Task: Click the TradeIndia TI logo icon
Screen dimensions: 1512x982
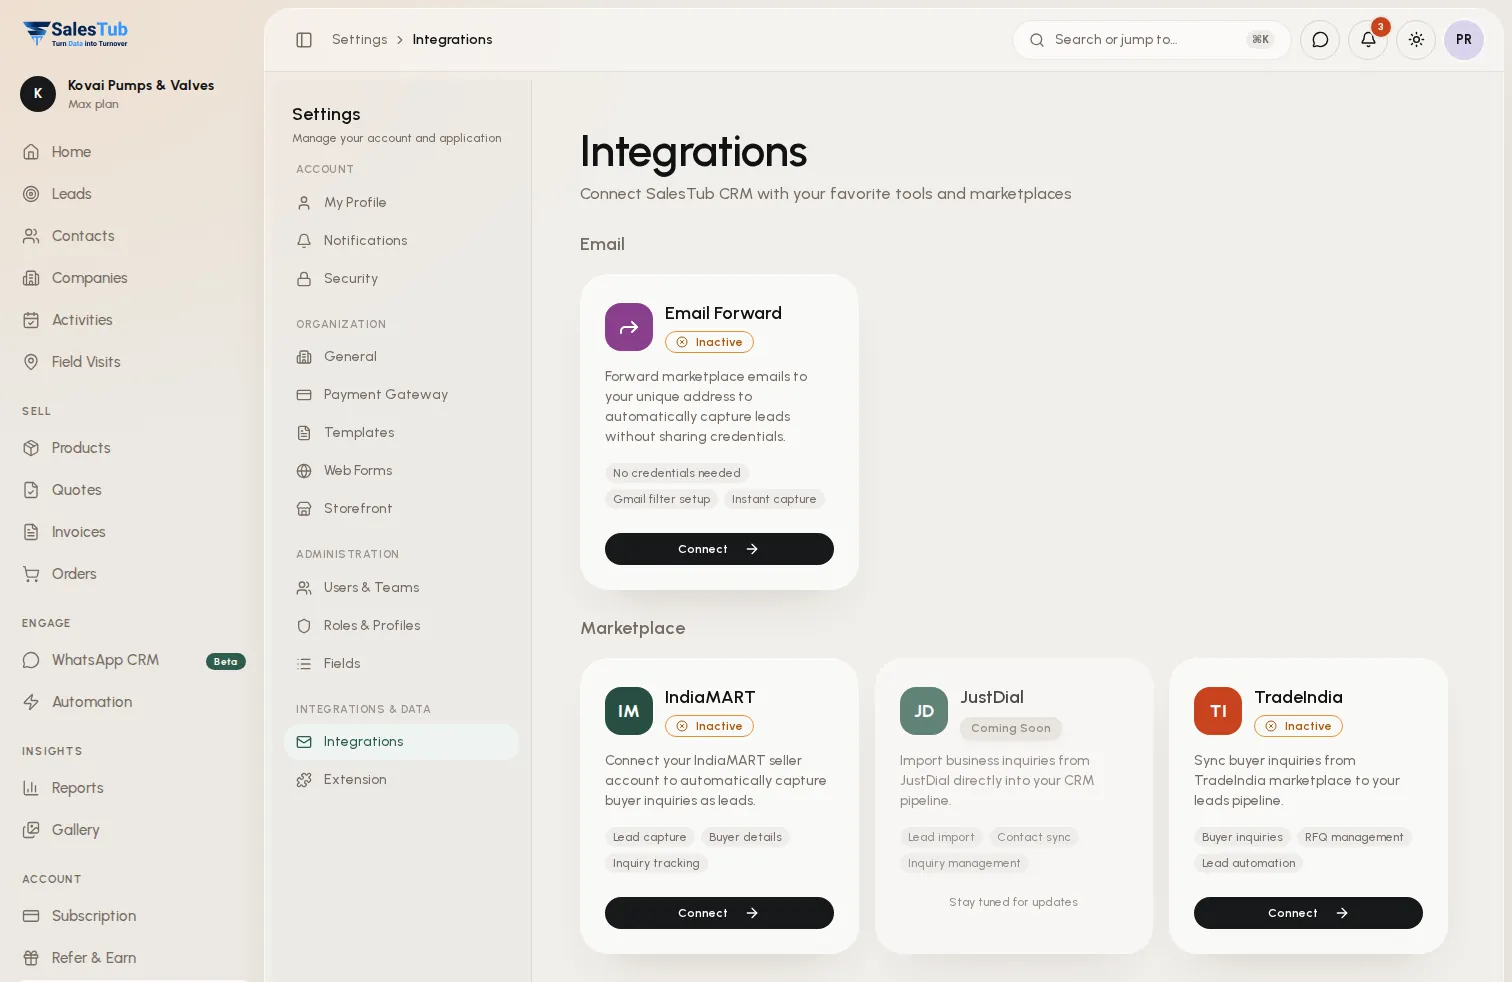Action: pos(1218,711)
